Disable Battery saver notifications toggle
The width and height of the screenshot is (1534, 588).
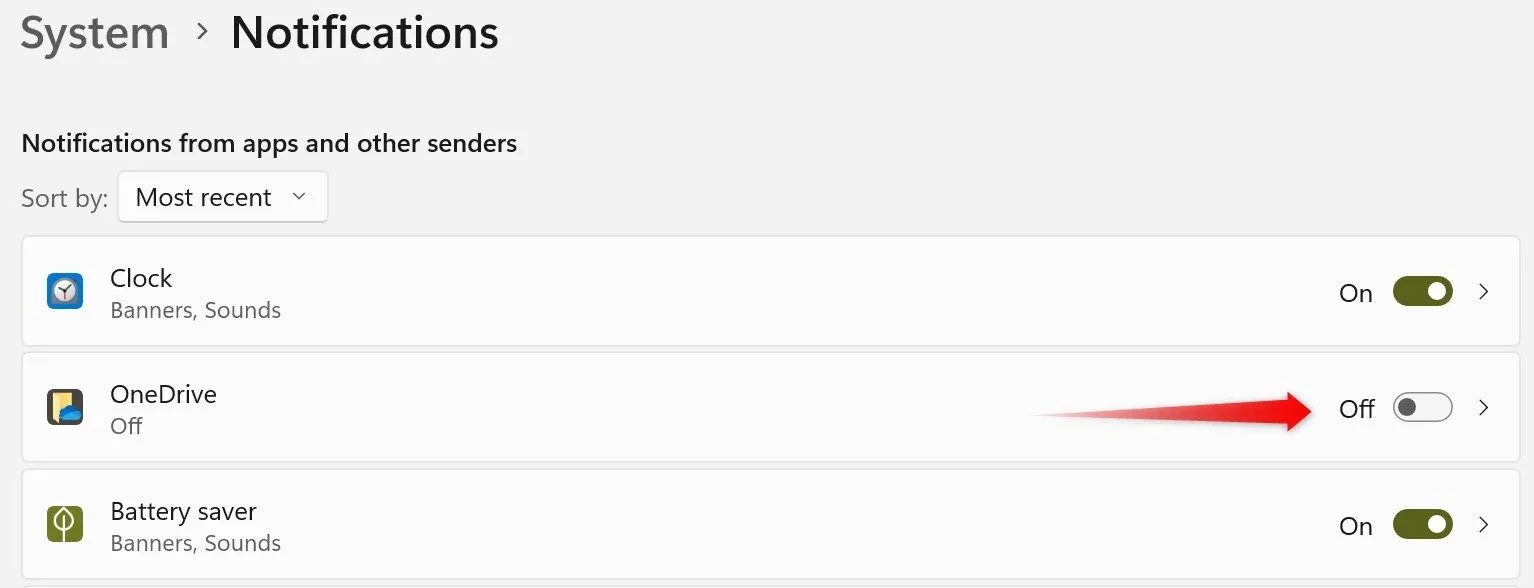click(x=1422, y=525)
